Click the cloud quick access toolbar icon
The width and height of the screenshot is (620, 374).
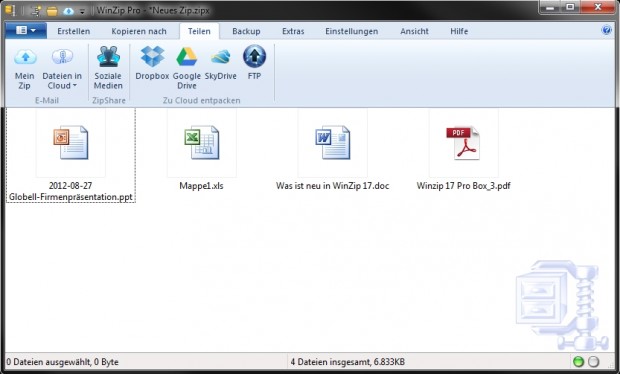click(x=68, y=11)
